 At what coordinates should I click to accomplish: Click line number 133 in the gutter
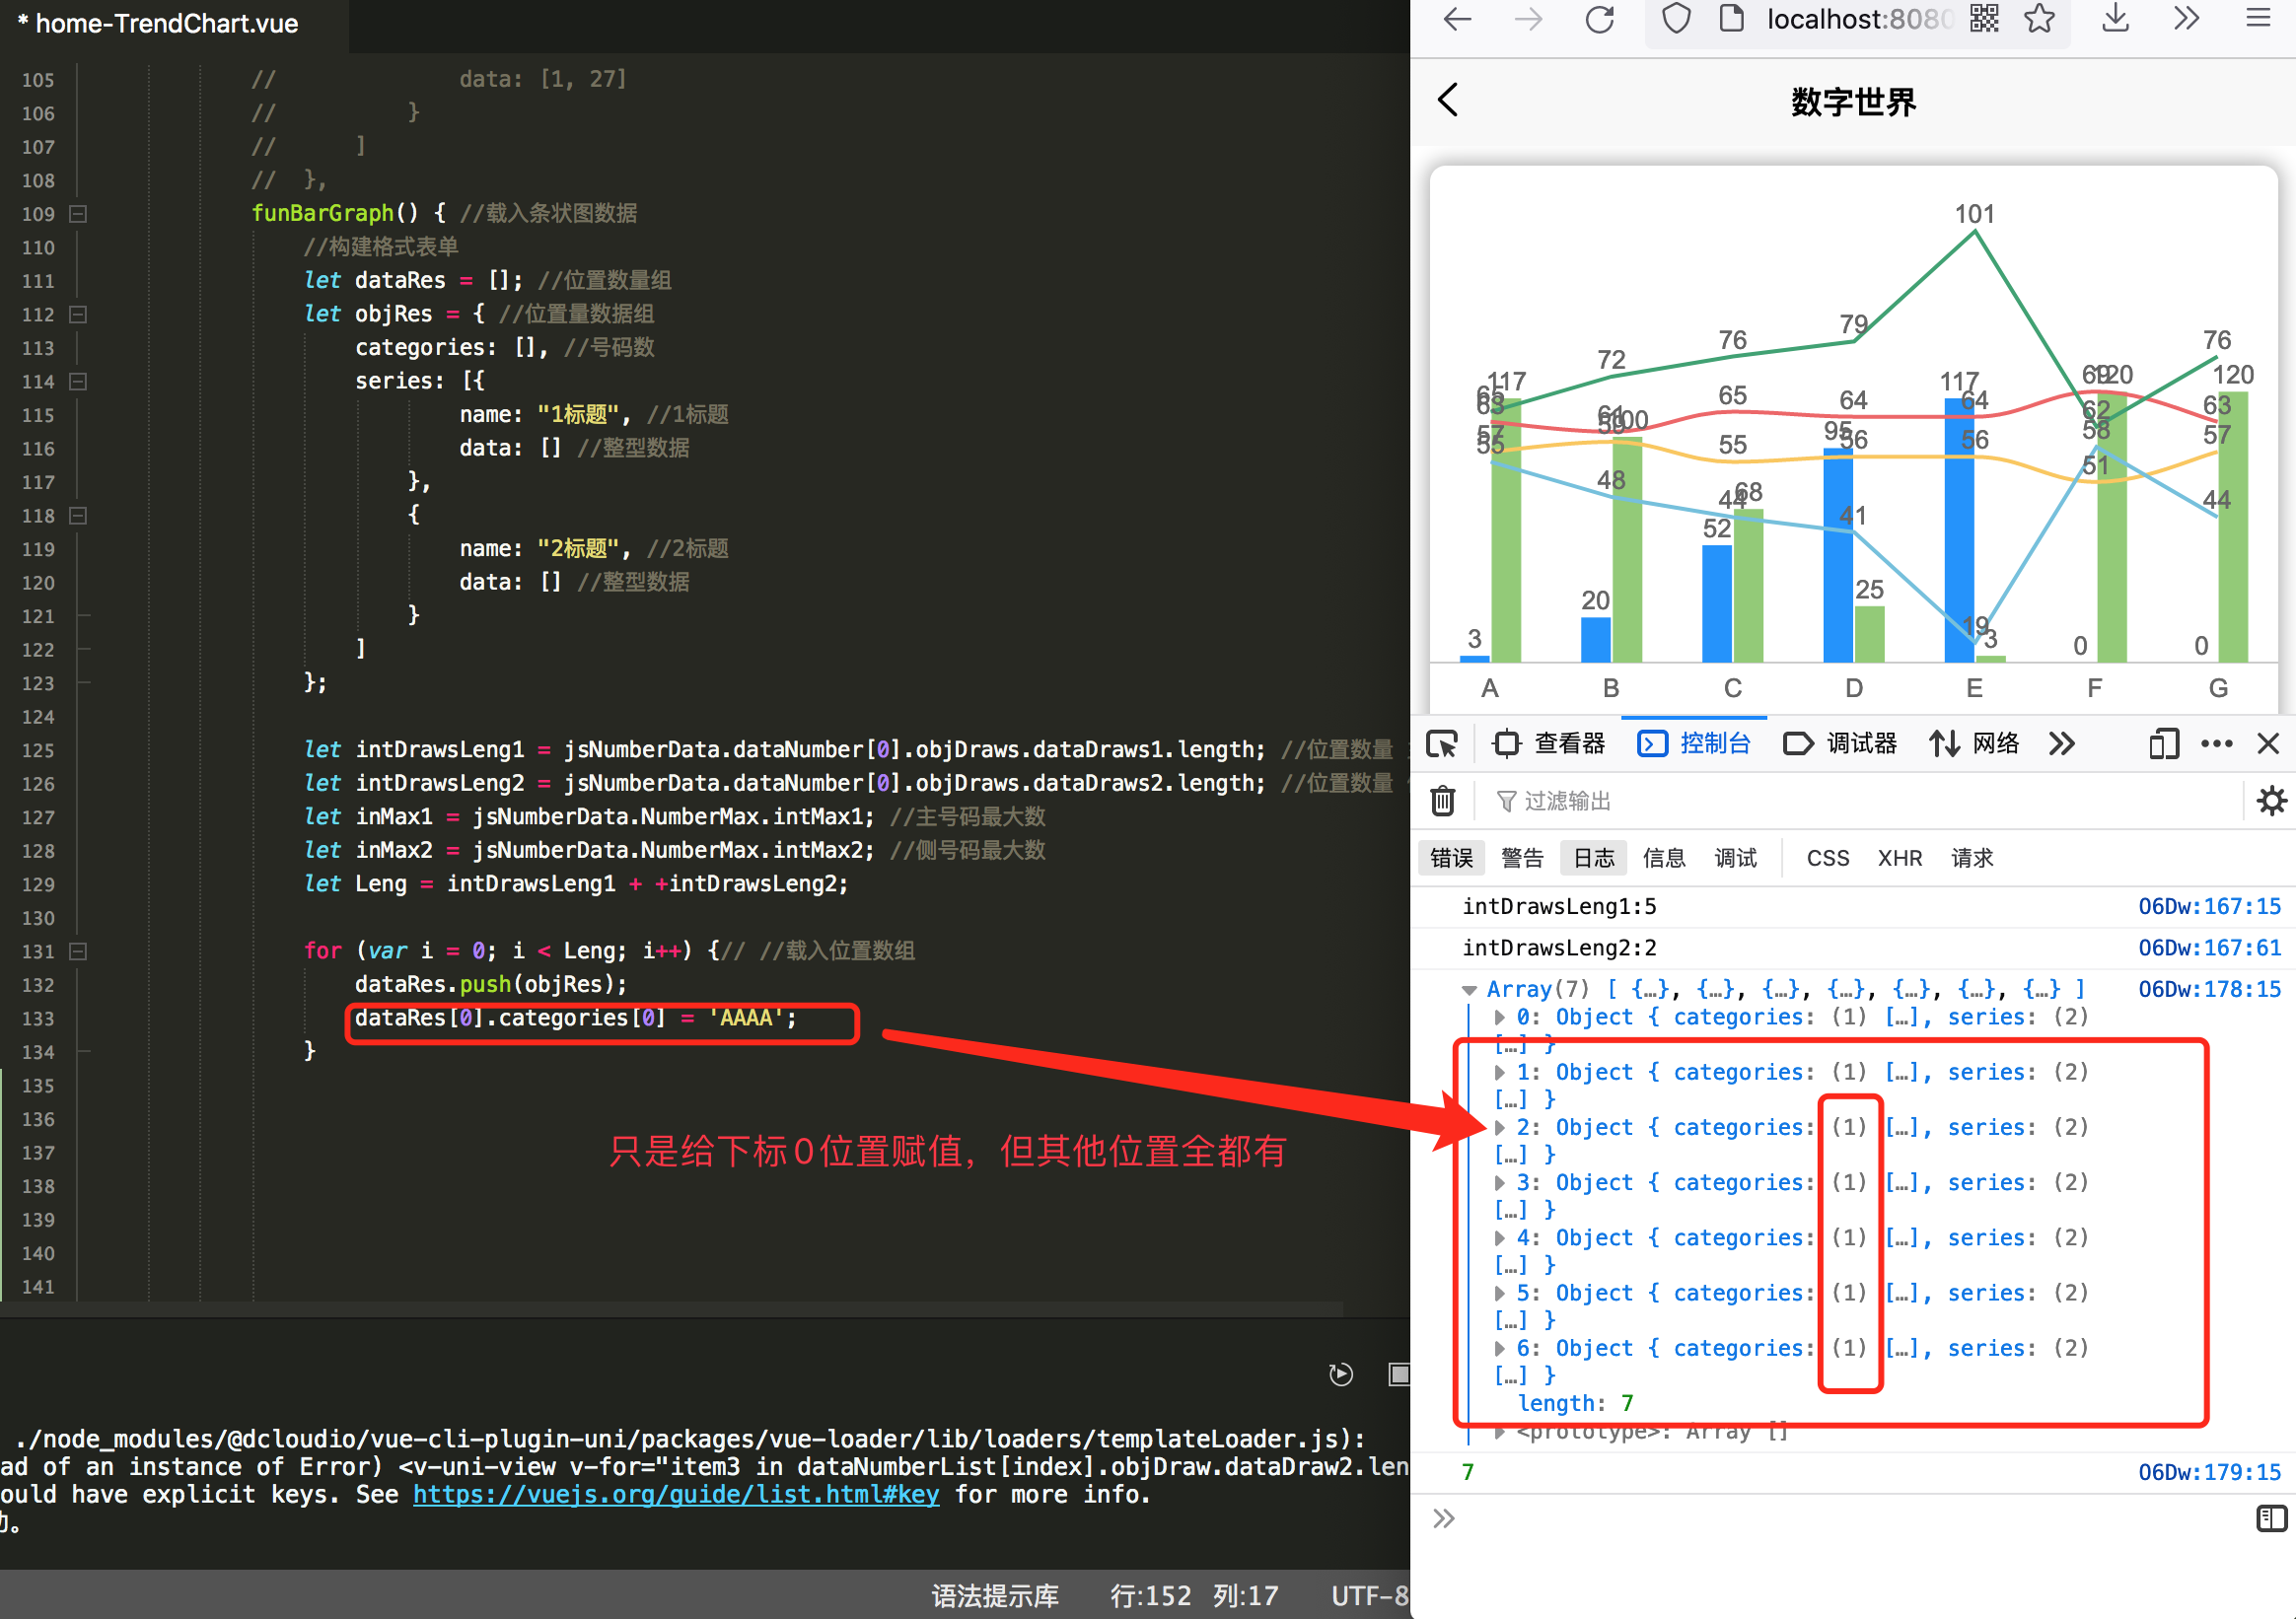(x=38, y=1019)
